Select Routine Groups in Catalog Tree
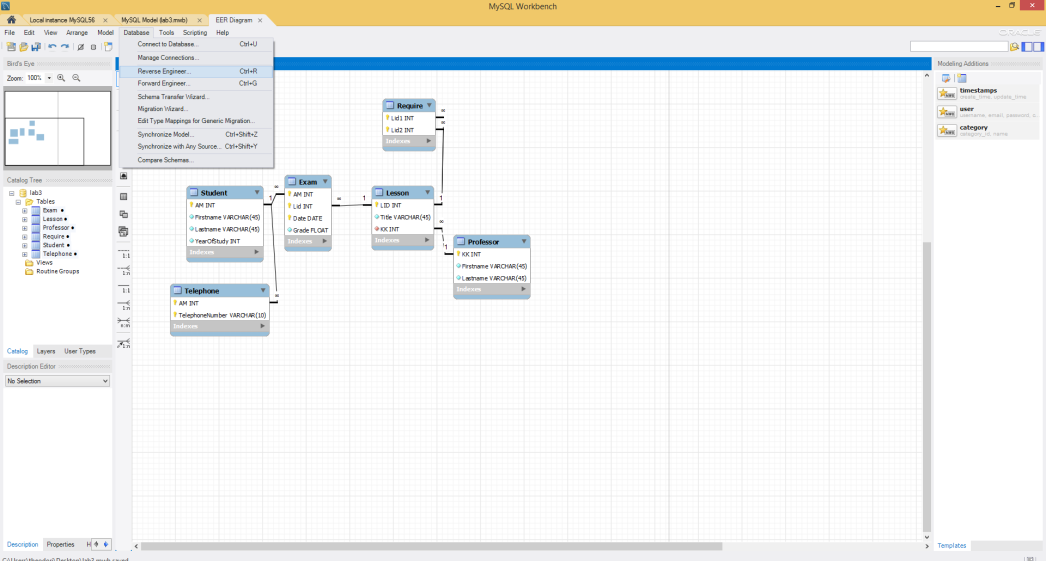The width and height of the screenshot is (1046, 561). tap(57, 271)
